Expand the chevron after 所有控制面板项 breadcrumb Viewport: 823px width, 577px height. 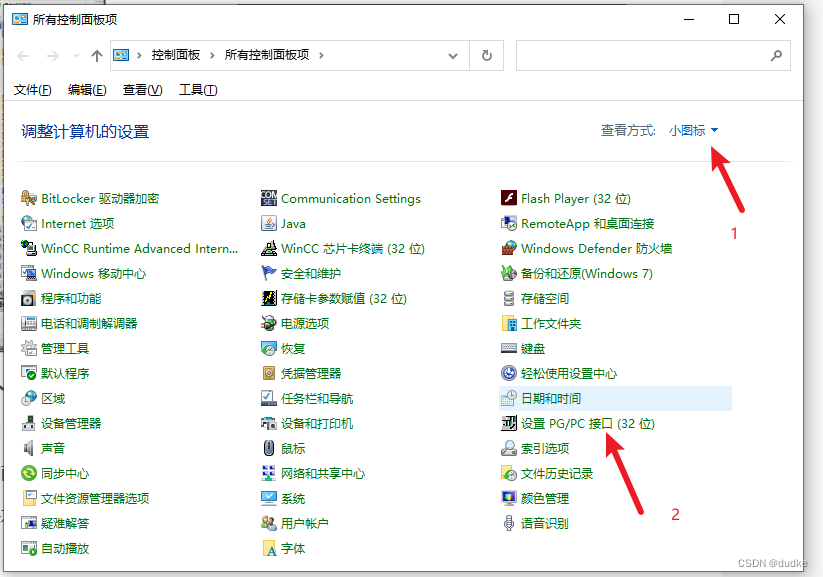[321, 56]
